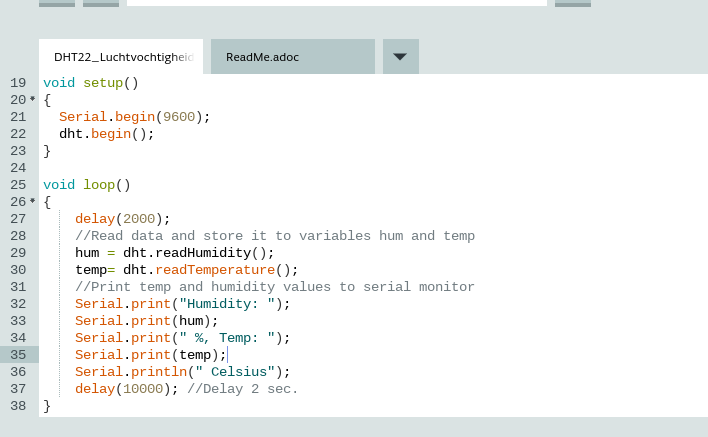
Task: Click on 'Serial.begin(9600);' code line
Action: point(135,117)
